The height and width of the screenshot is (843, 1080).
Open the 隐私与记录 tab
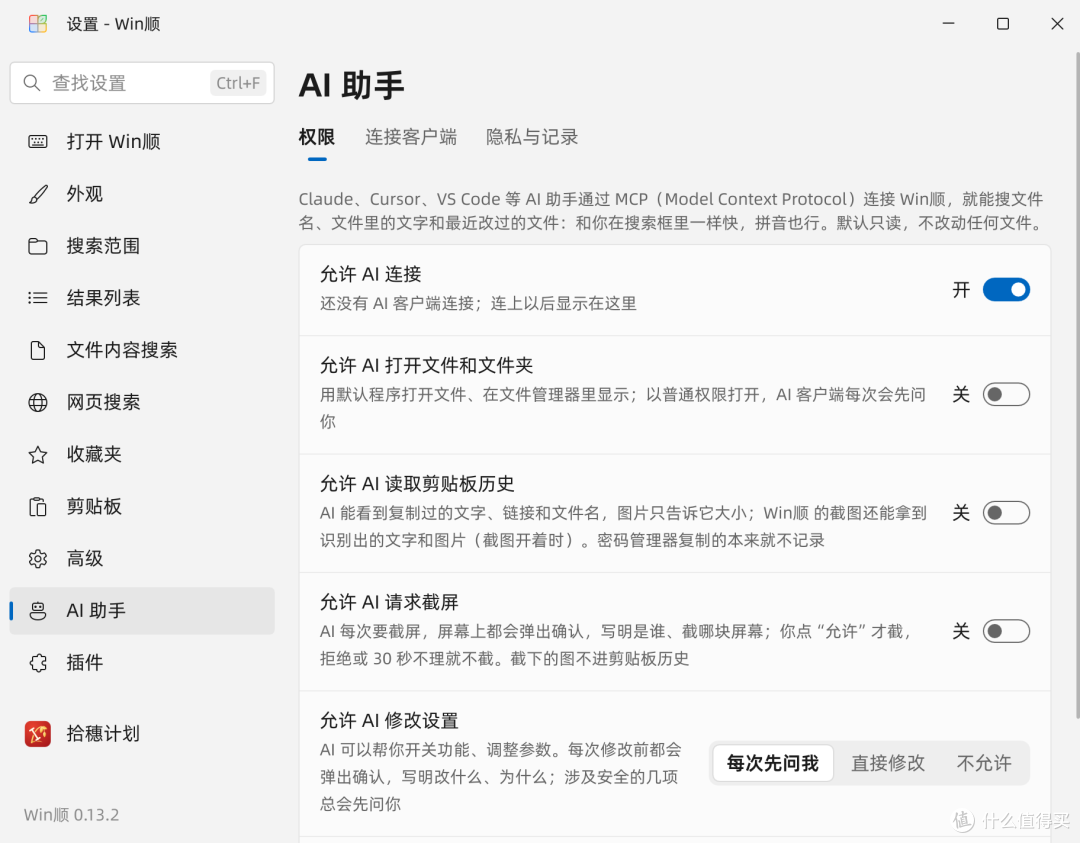532,137
